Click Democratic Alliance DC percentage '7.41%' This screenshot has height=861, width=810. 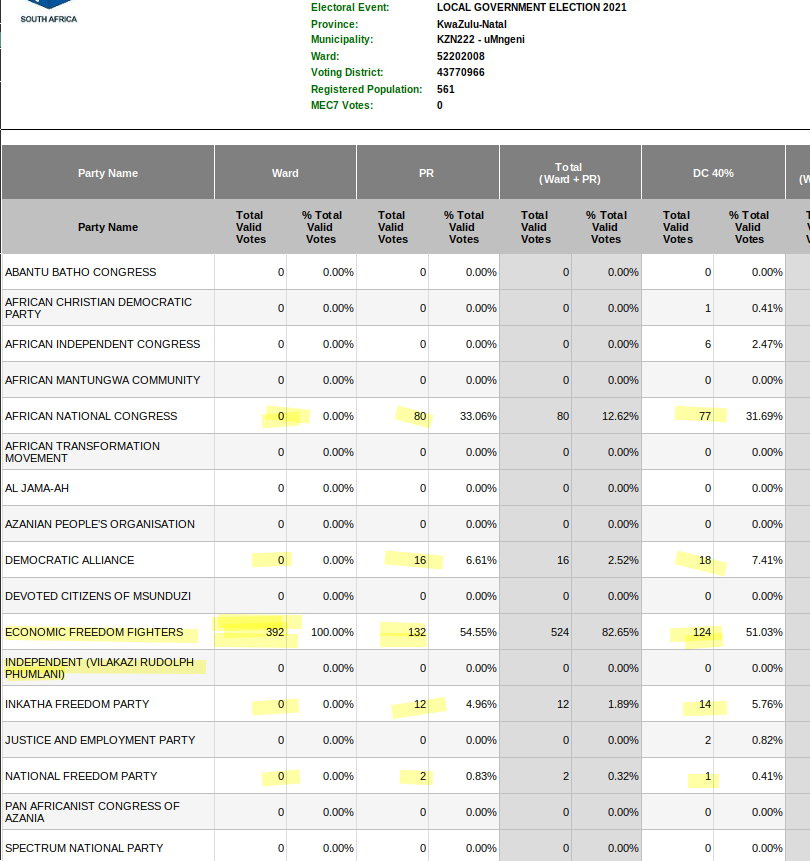click(x=767, y=560)
